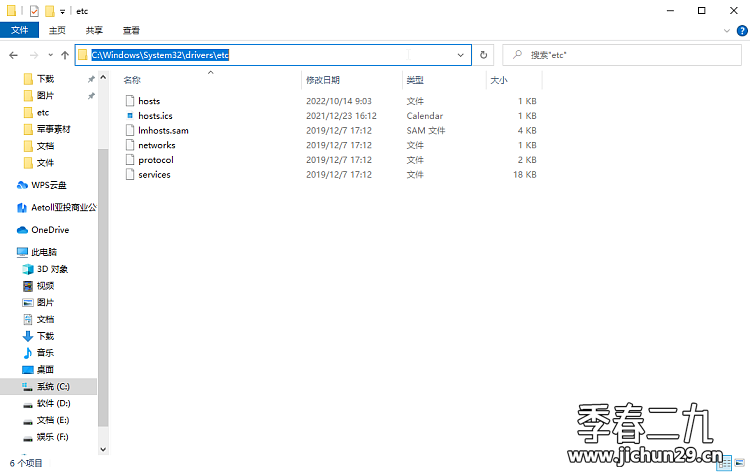Expand the address bar history dropdown
Viewport: 750px width, 472px height.
click(460, 55)
